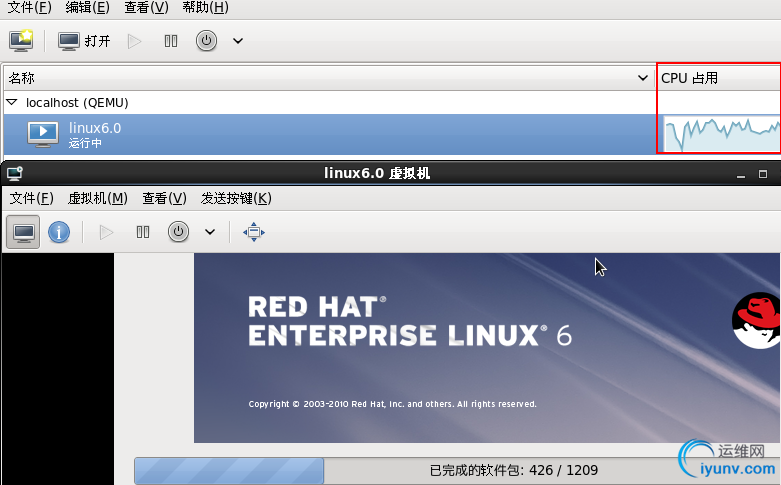Click the linux6.0 CPU usage graph
This screenshot has width=781, height=485.
722,134
